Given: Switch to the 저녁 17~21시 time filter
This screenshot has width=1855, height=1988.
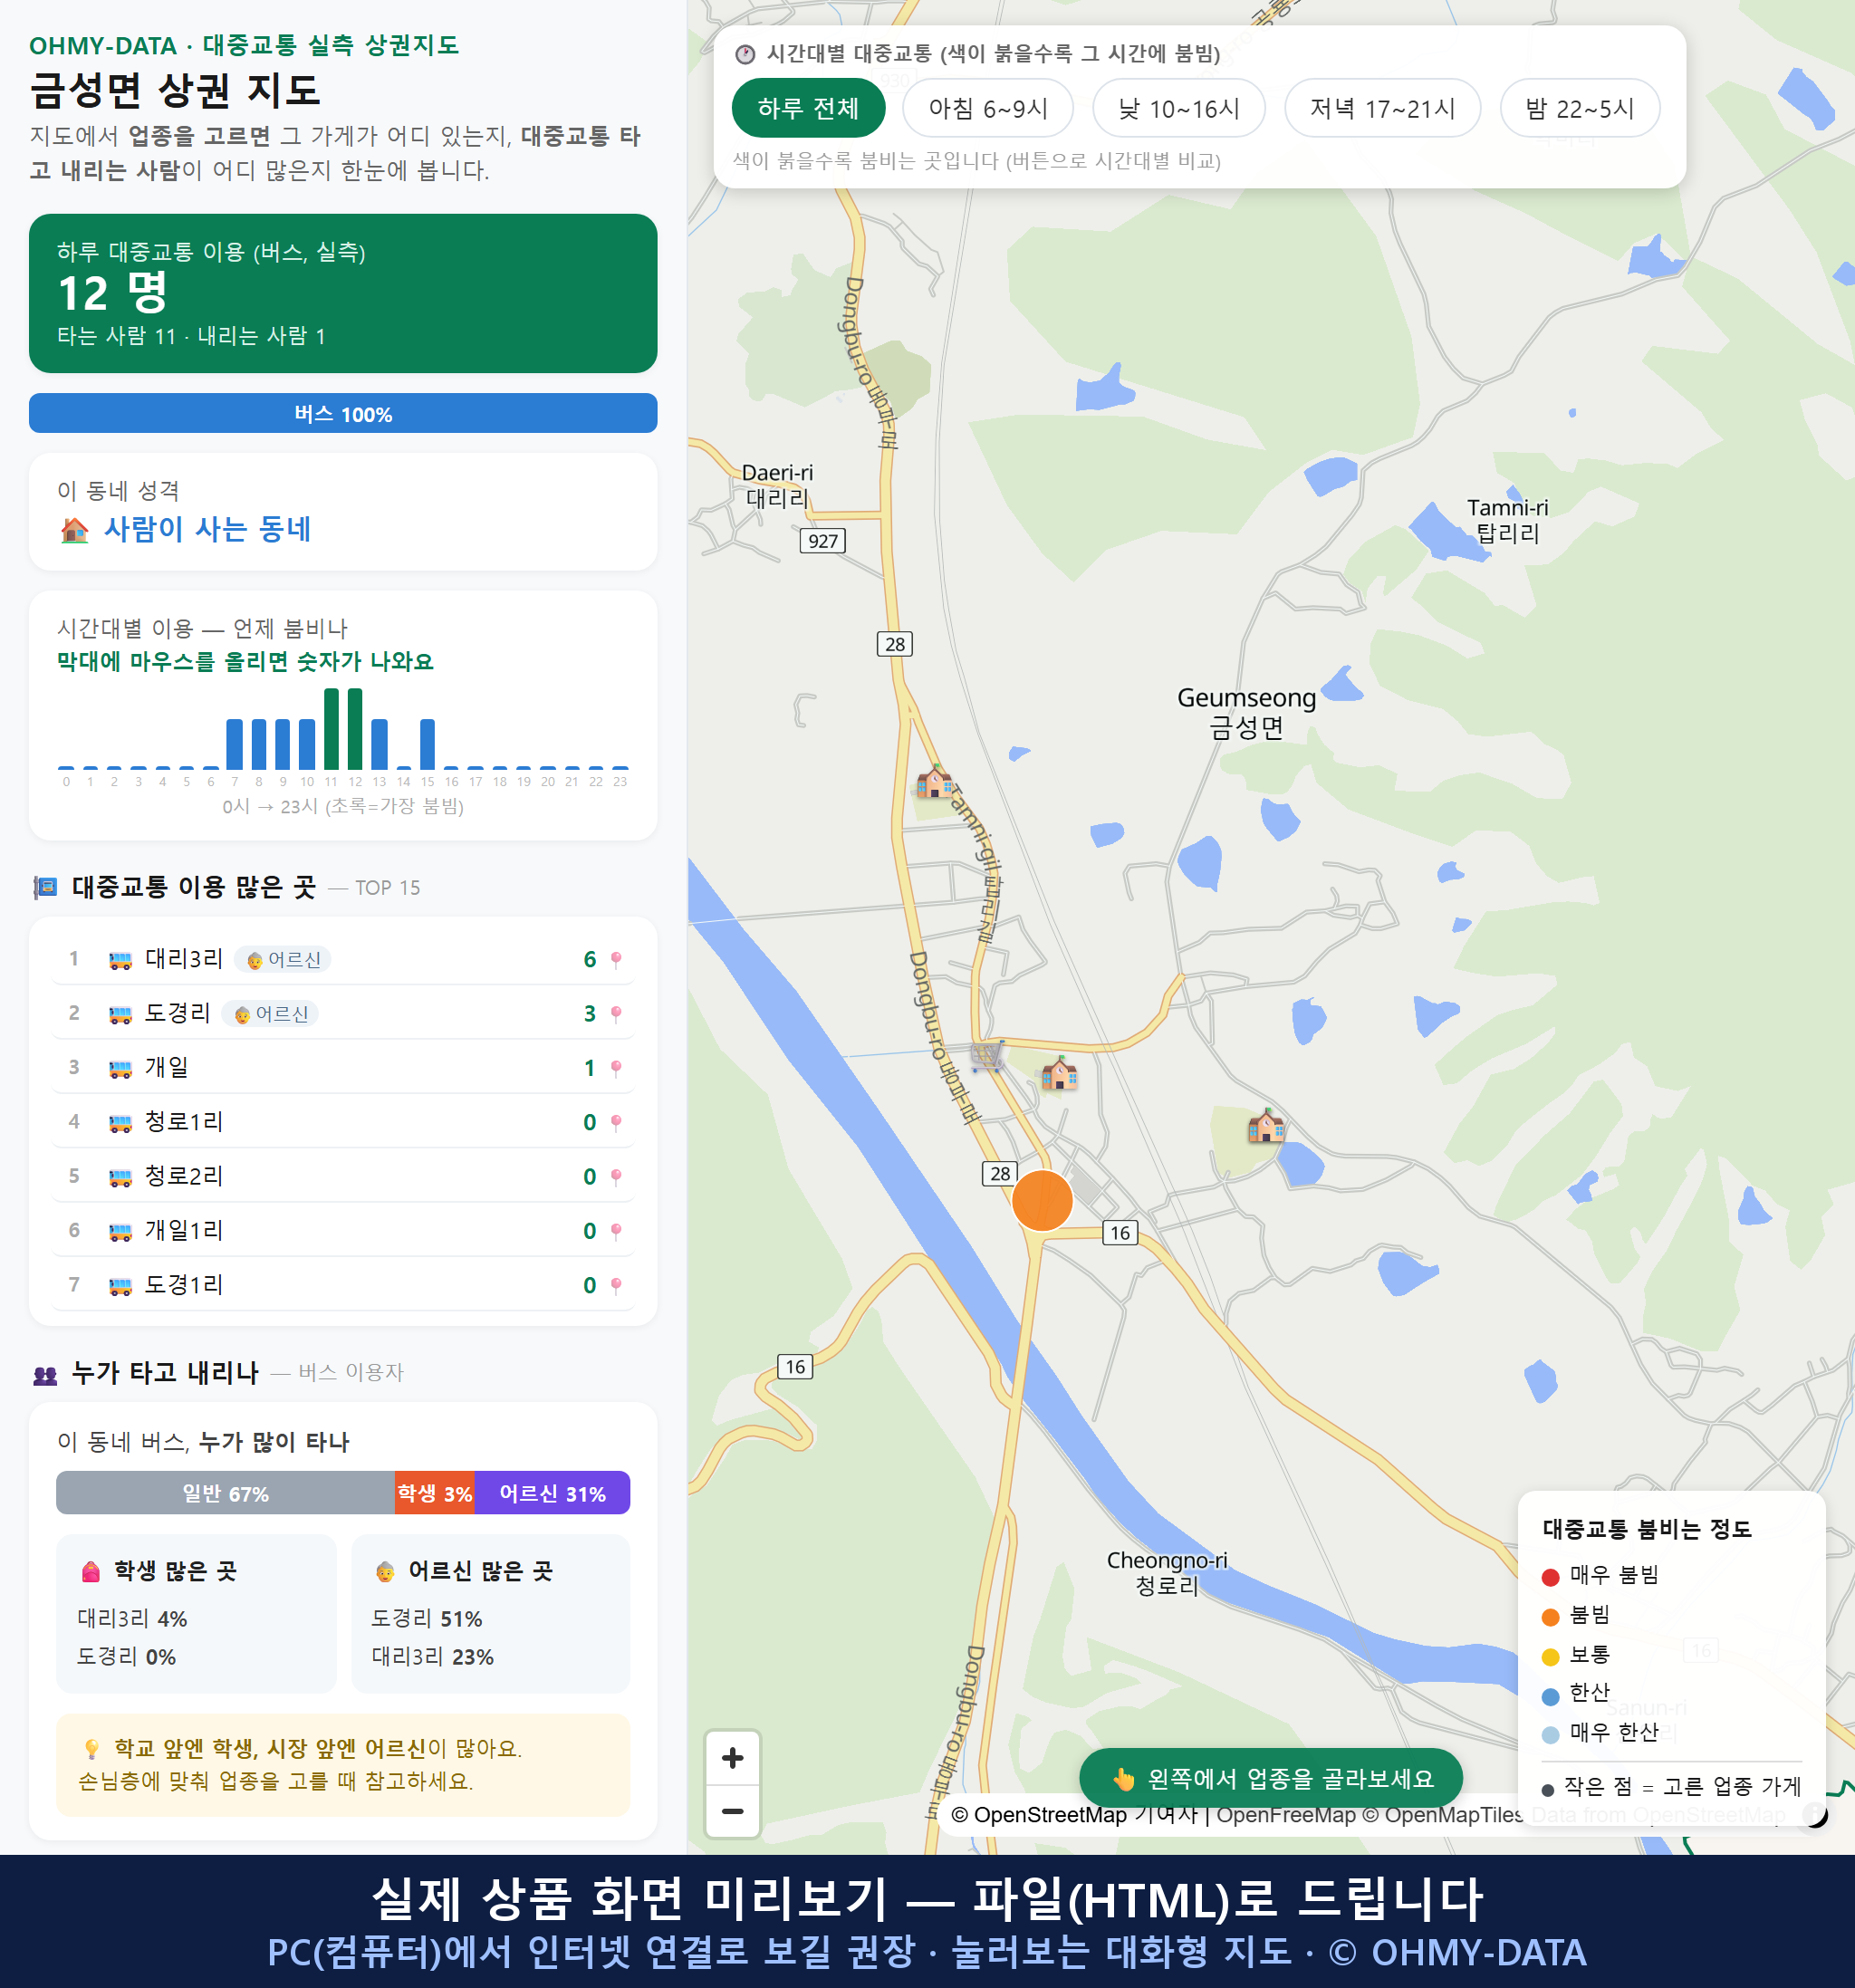Looking at the screenshot, I should click(1382, 108).
